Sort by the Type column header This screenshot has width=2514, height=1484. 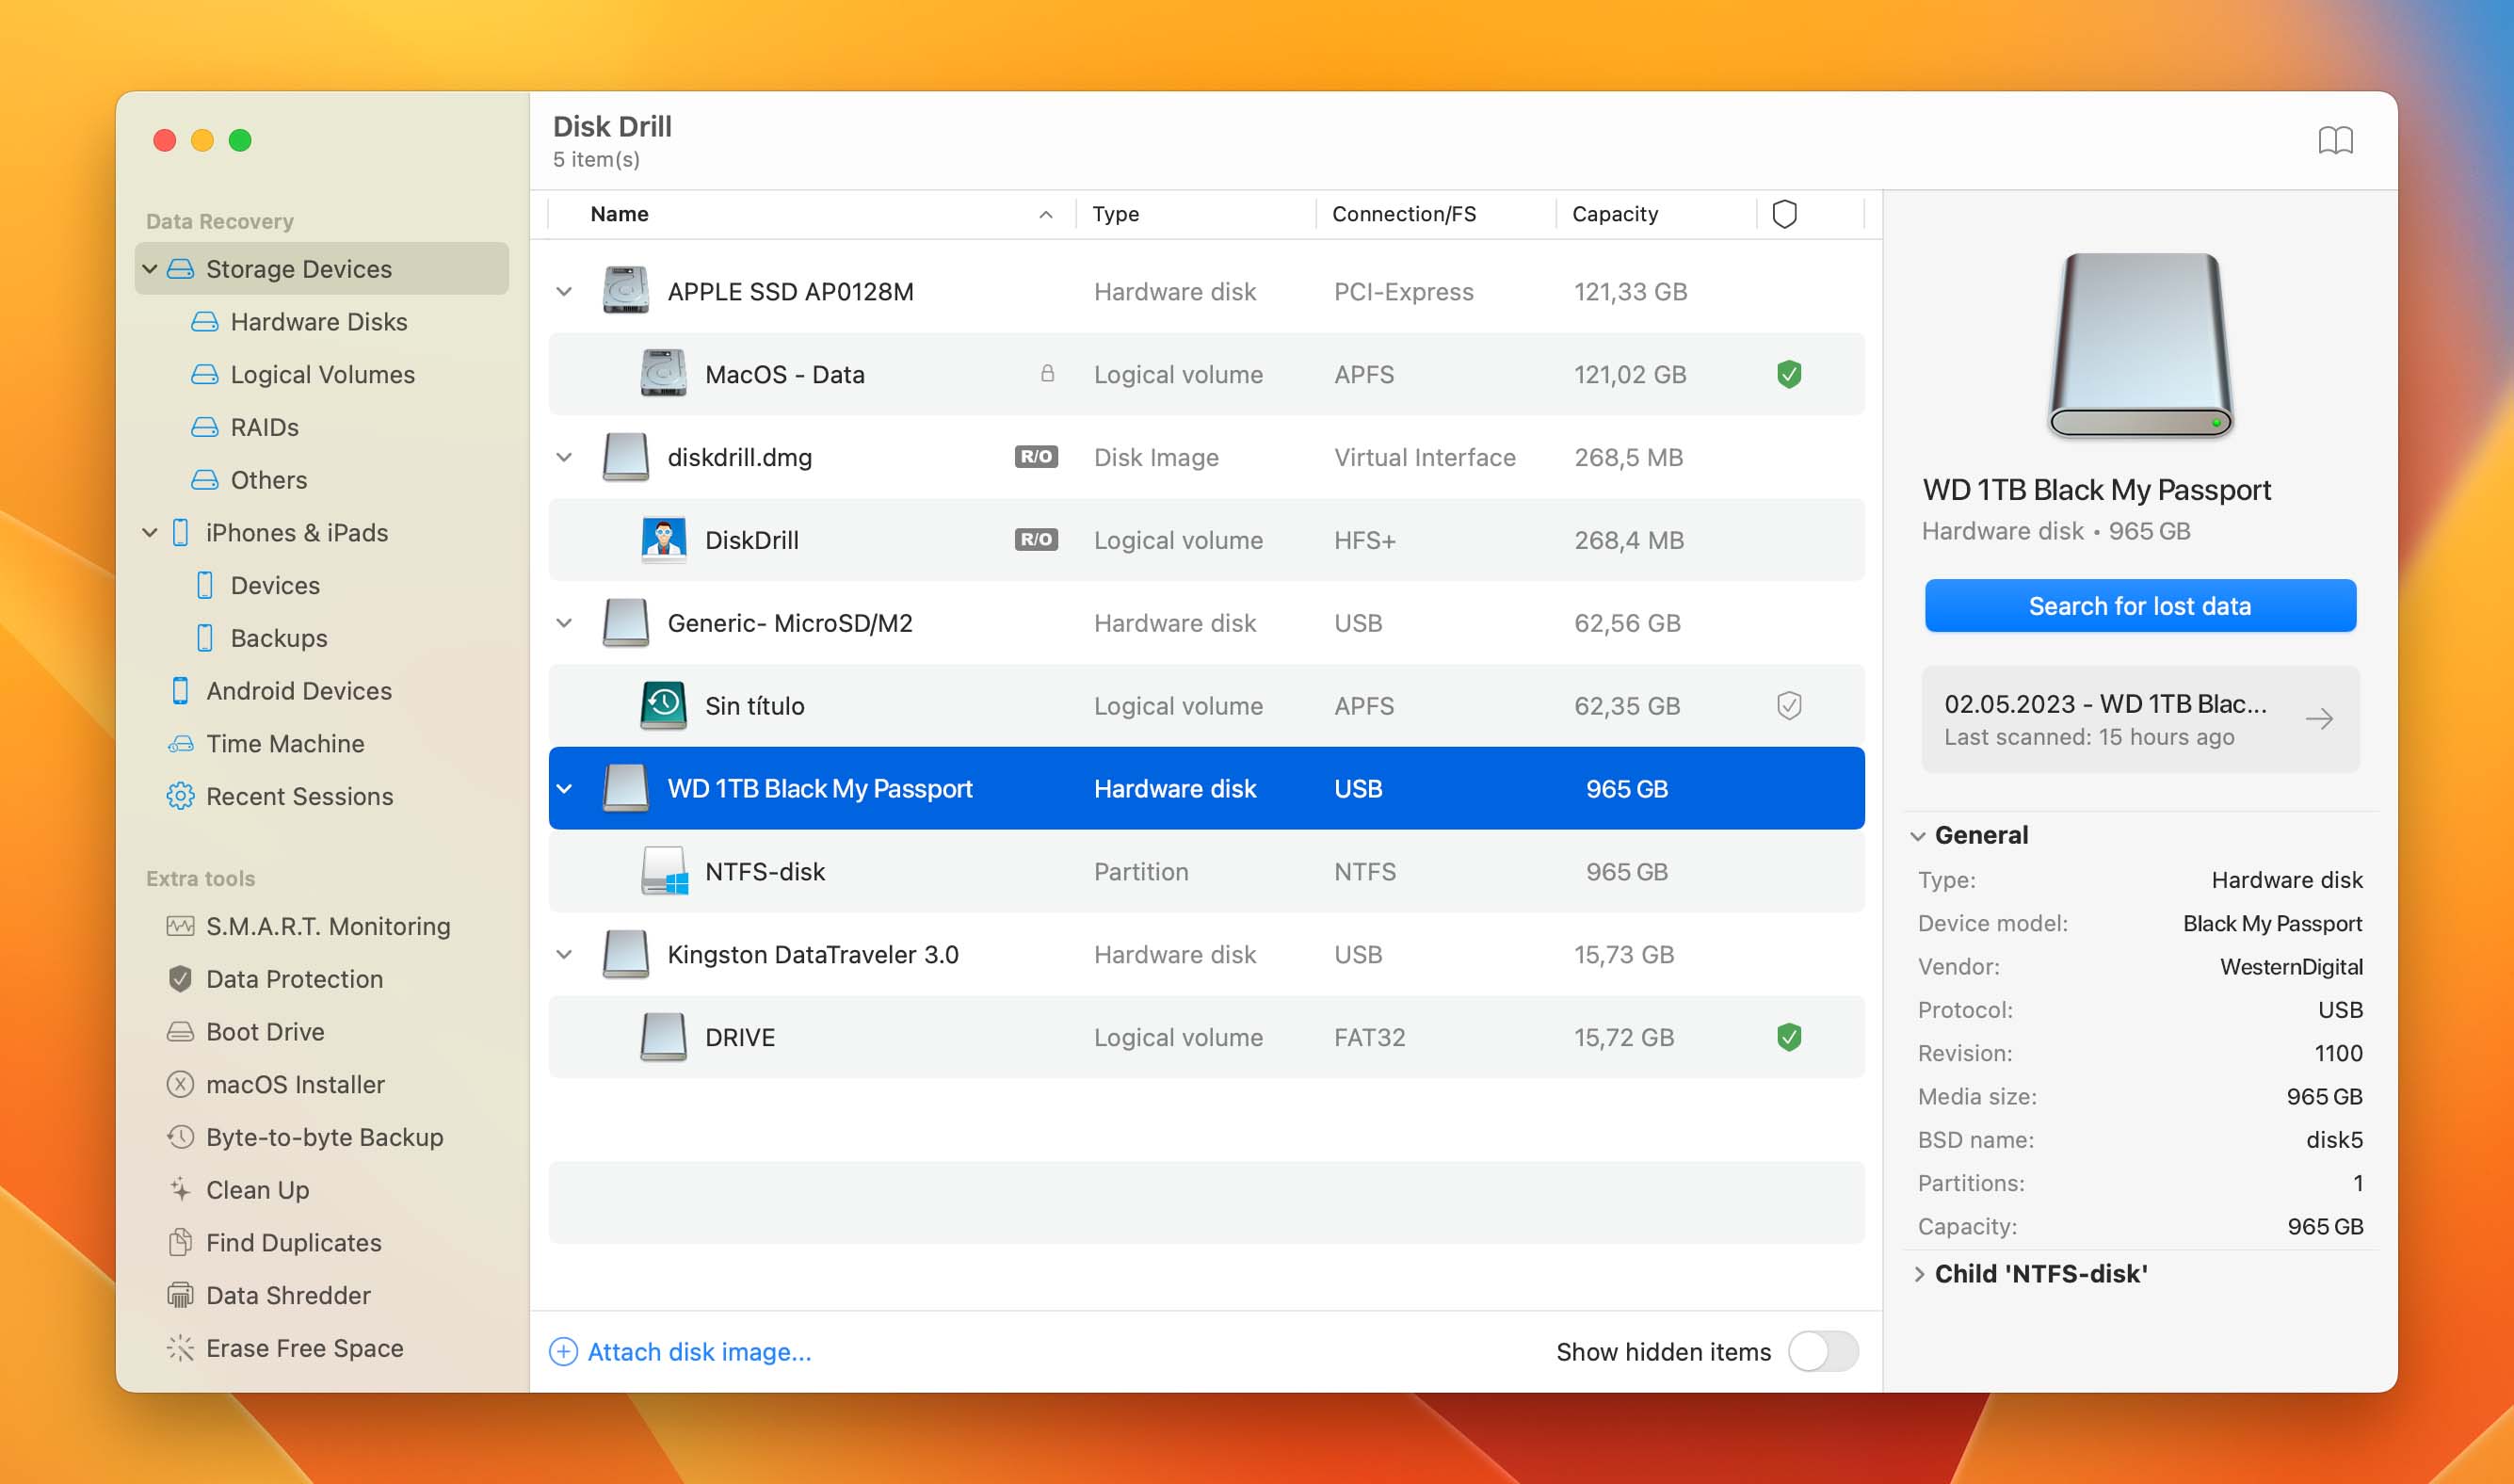(x=1195, y=214)
